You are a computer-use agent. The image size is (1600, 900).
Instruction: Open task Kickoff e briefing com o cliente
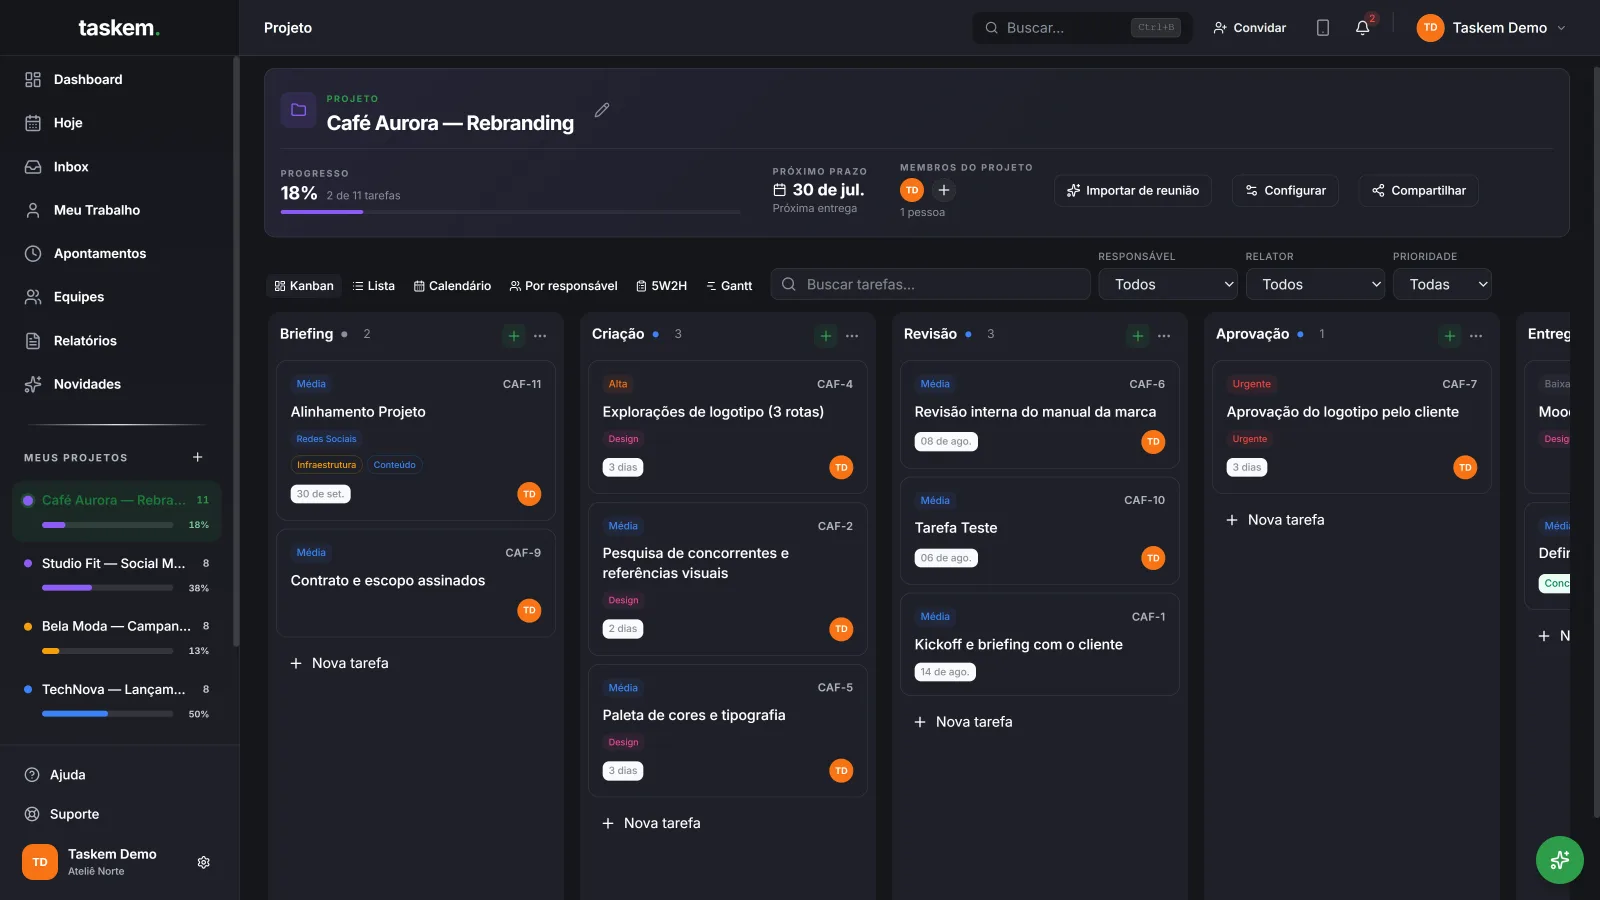(1040, 645)
